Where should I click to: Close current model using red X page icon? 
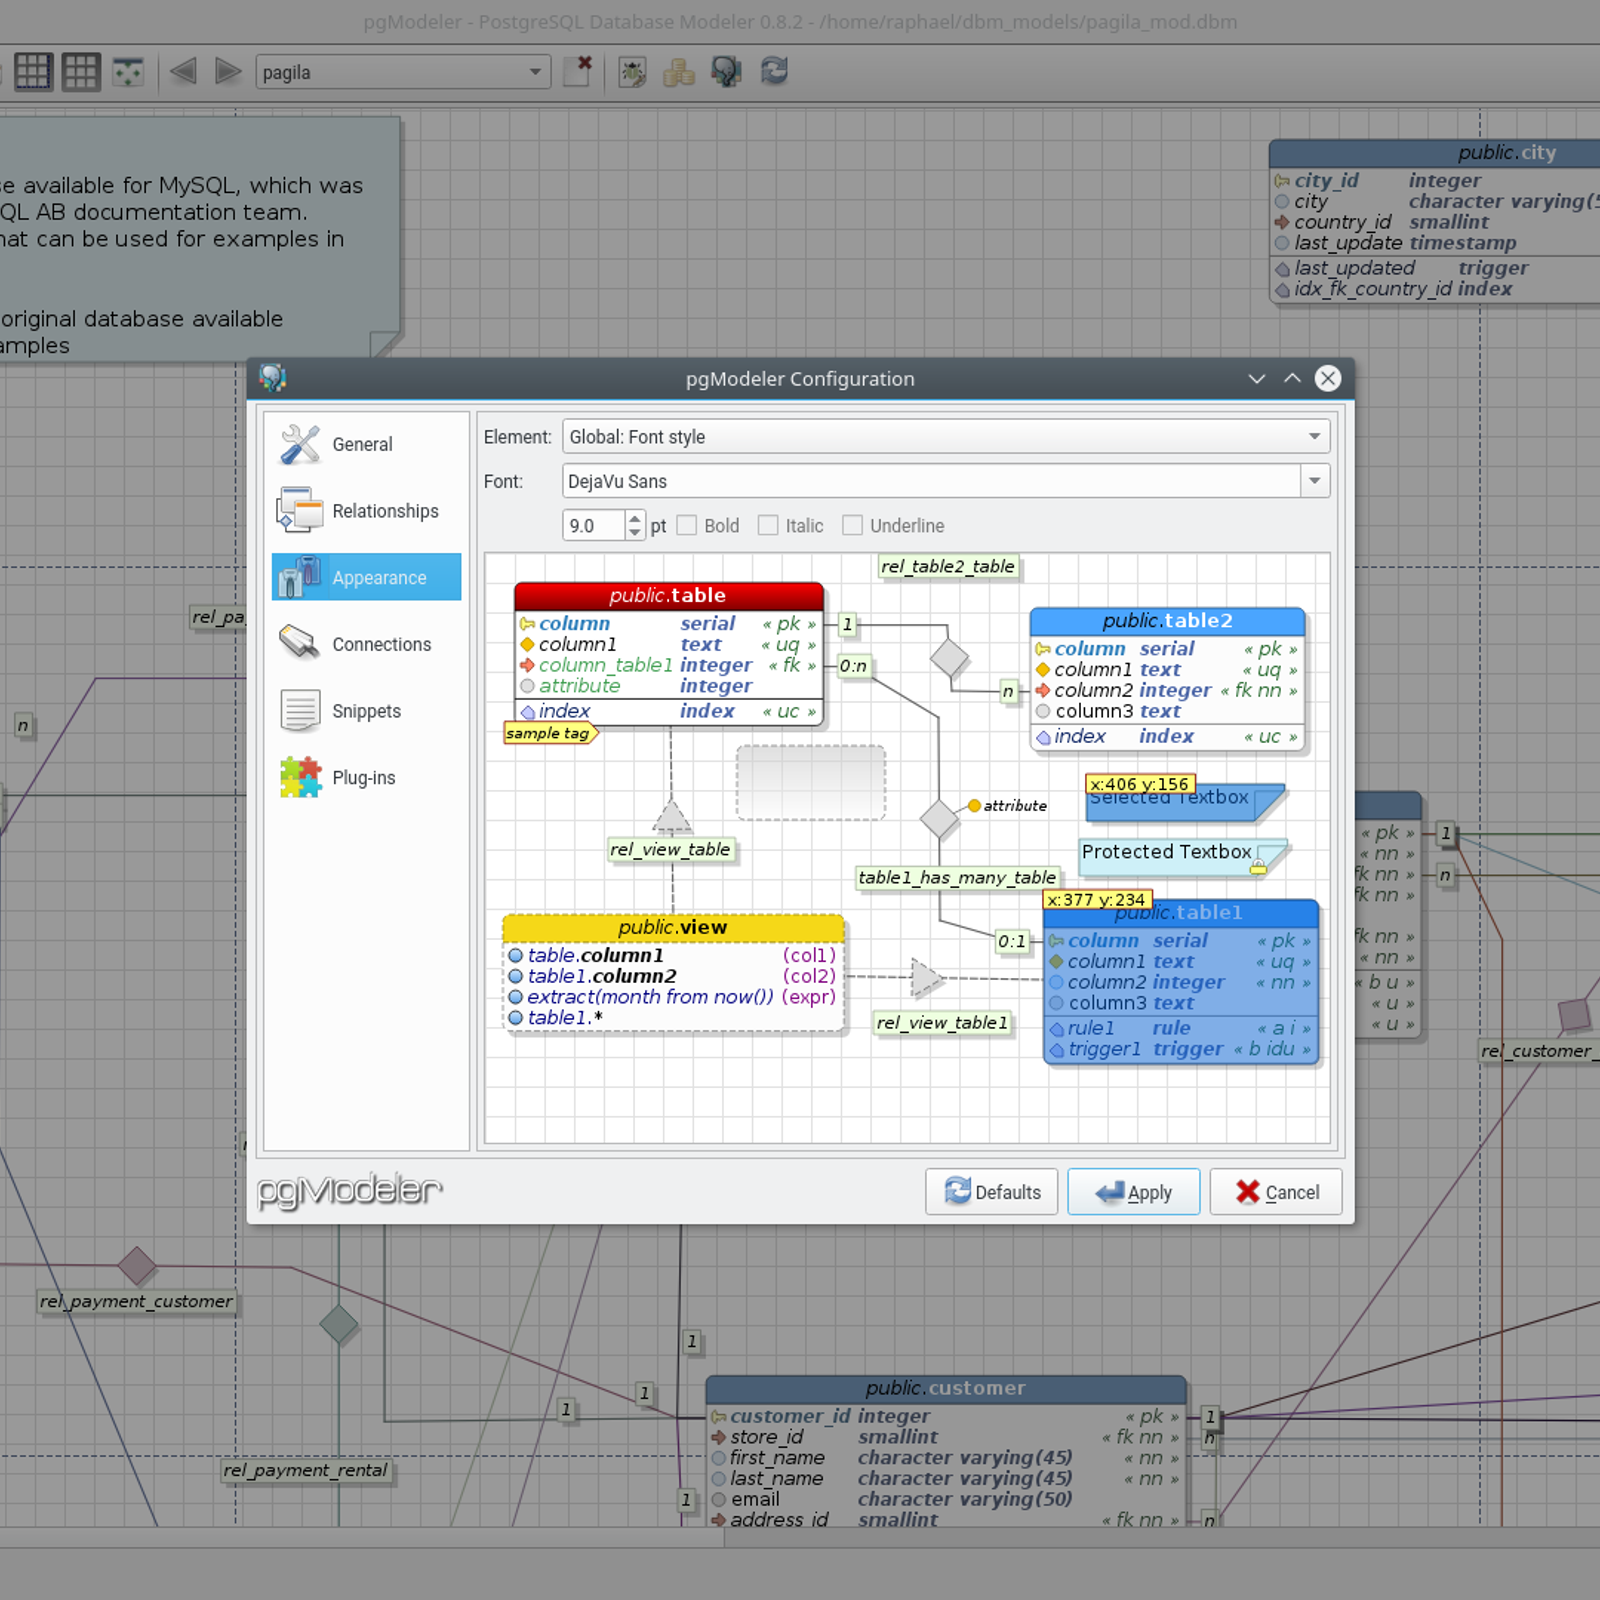pos(578,71)
